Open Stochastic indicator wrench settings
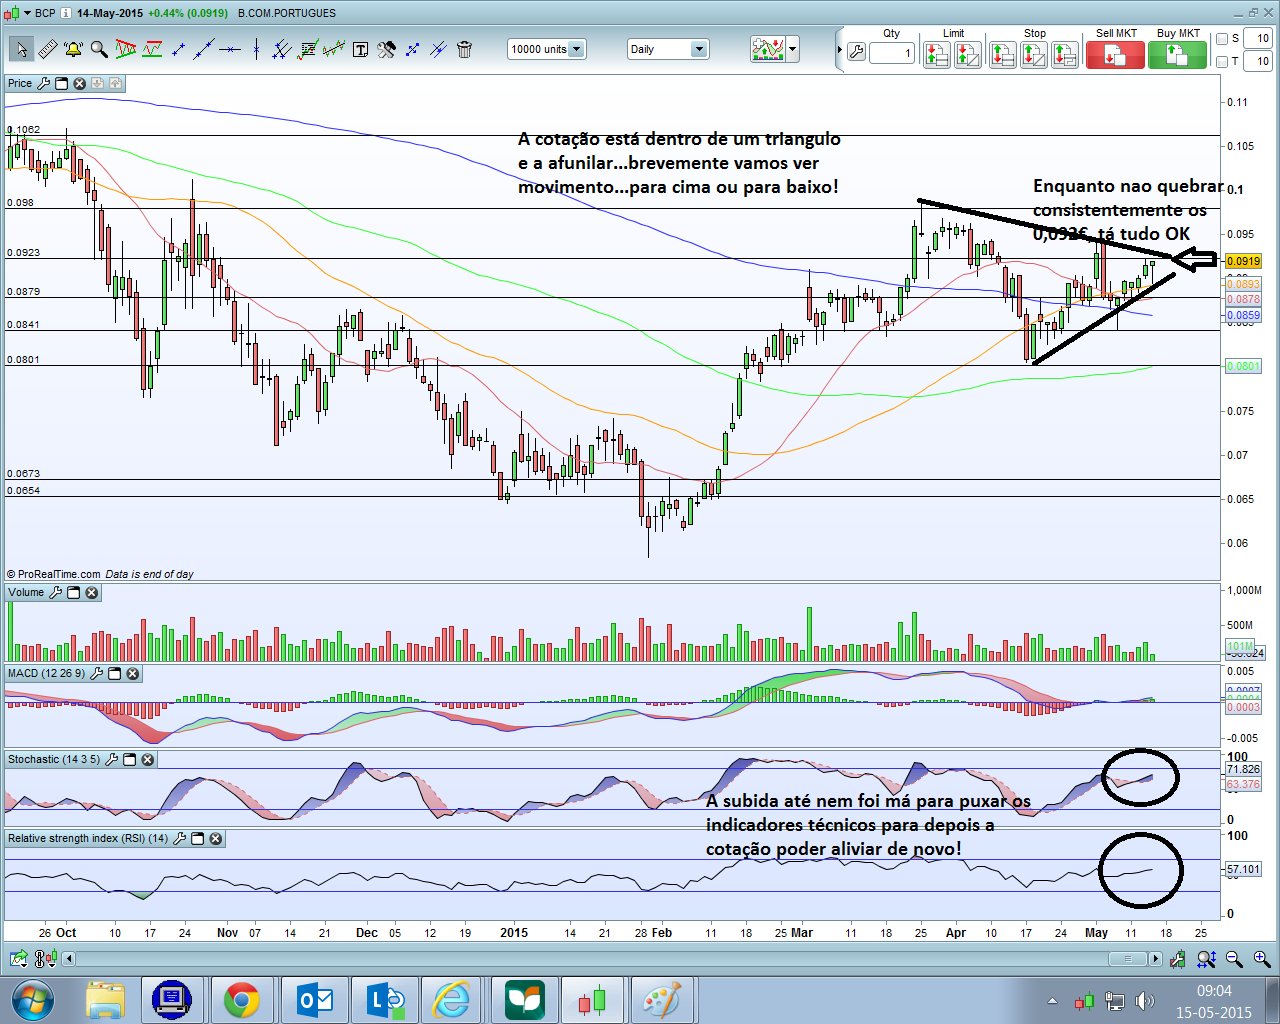This screenshot has width=1280, height=1024. (x=111, y=760)
